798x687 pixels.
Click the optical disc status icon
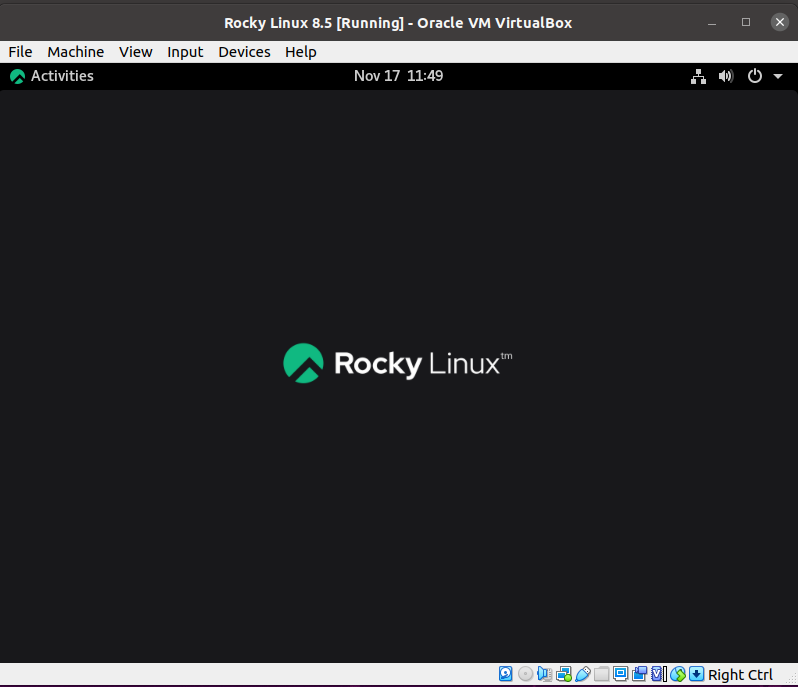click(x=525, y=675)
